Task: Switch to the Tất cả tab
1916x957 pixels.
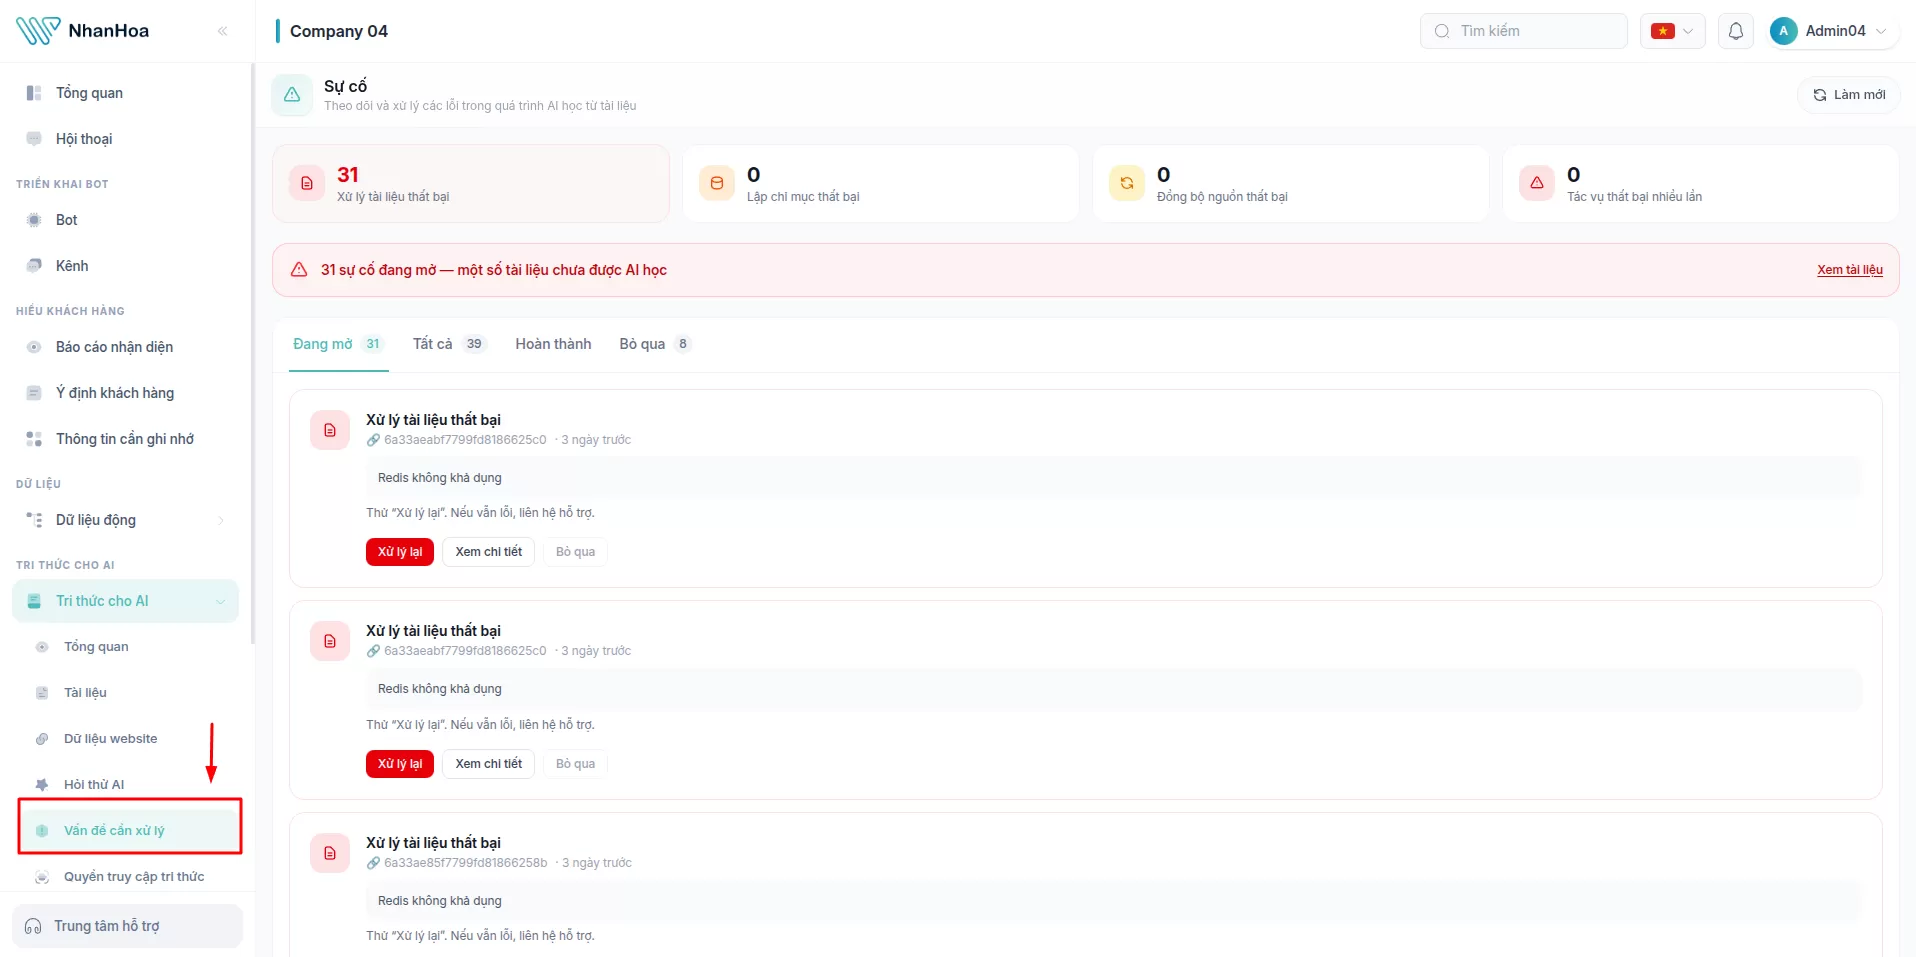Action: click(x=449, y=344)
